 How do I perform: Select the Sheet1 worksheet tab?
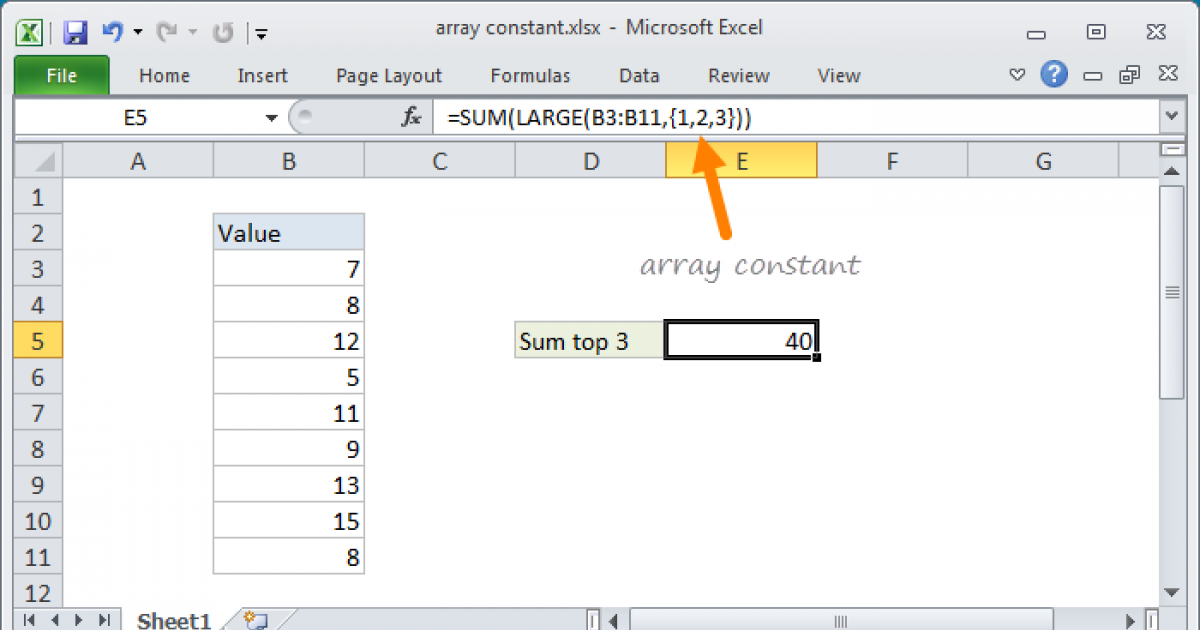174,620
